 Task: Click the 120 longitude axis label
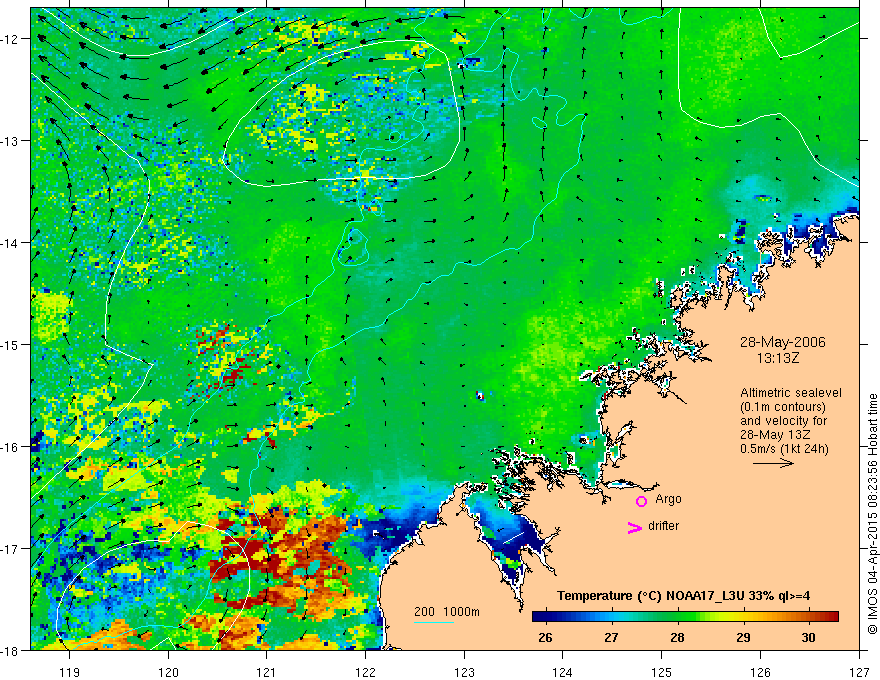pyautogui.click(x=168, y=672)
